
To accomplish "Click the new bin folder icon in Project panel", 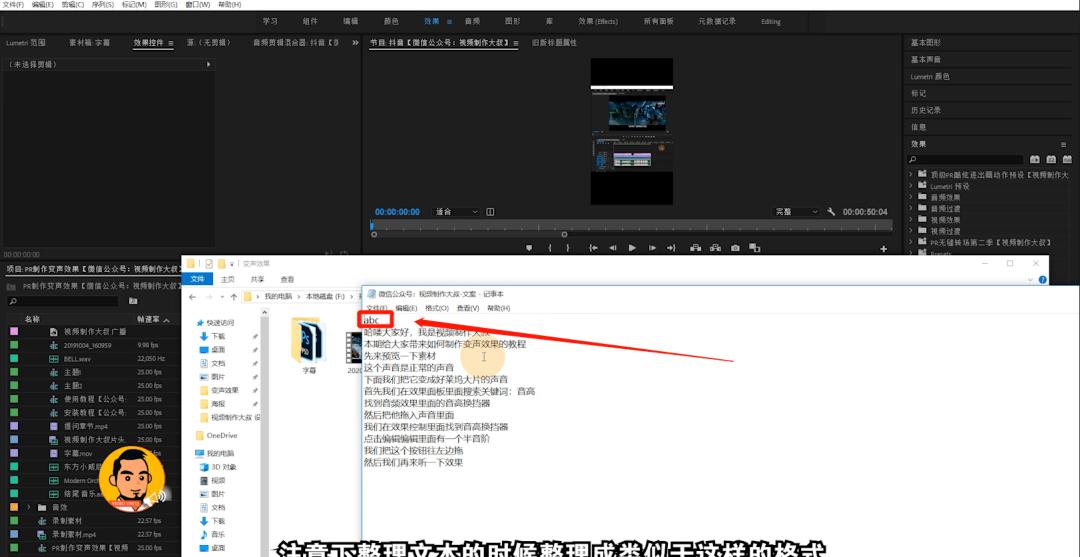I will click(x=133, y=302).
